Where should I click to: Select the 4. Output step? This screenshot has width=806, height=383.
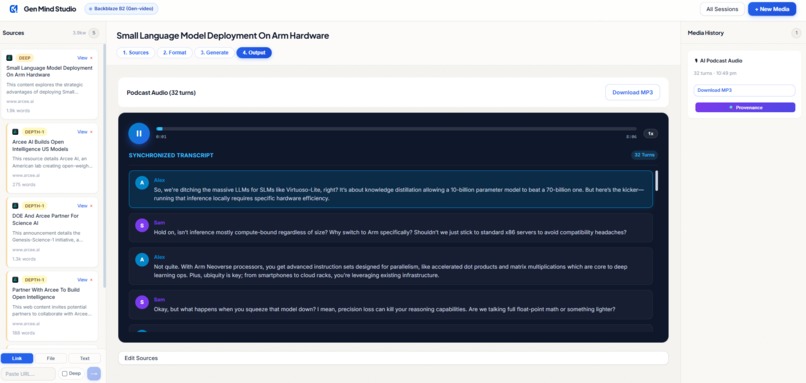(254, 52)
